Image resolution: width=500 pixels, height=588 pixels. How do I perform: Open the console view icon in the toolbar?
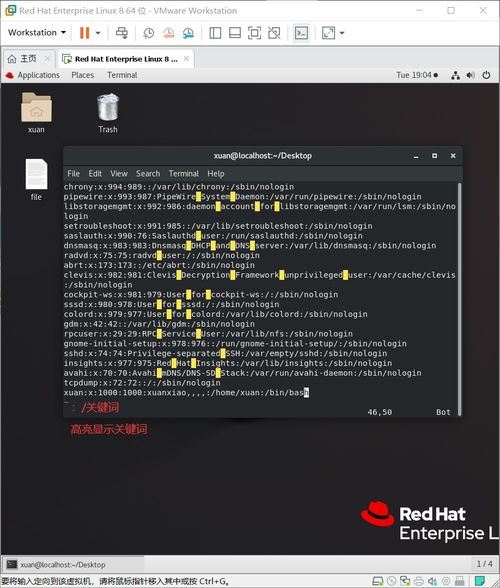pyautogui.click(x=302, y=33)
